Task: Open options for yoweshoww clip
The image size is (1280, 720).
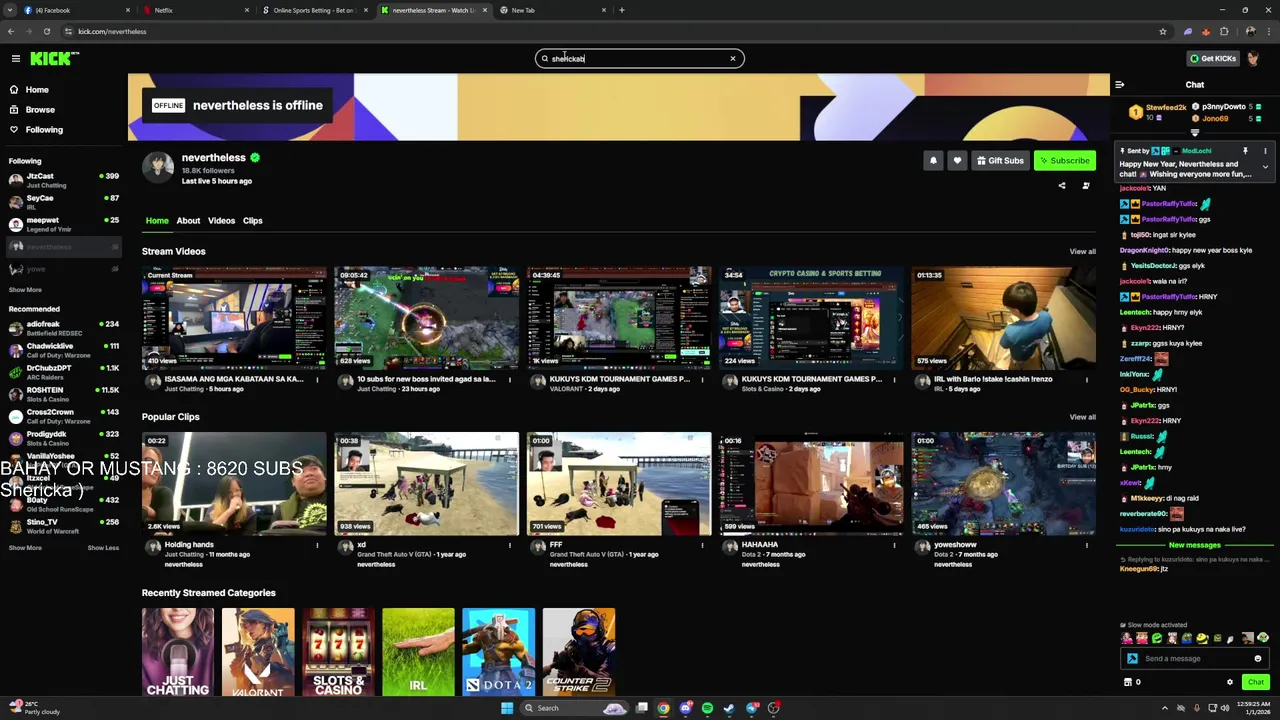Action: [1087, 545]
